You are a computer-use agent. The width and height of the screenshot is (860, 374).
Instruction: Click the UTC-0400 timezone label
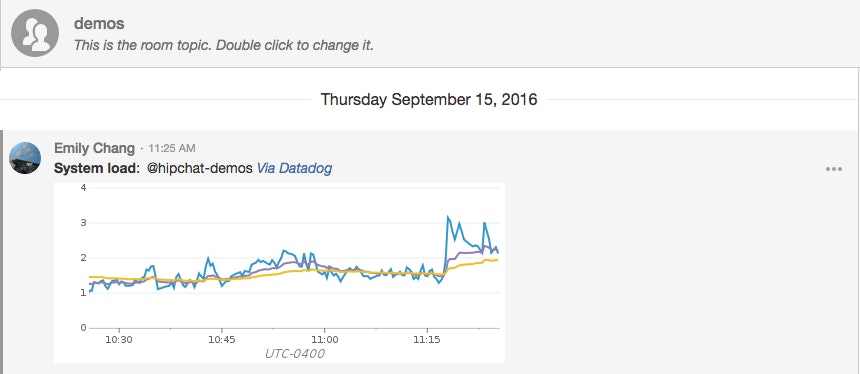(295, 354)
